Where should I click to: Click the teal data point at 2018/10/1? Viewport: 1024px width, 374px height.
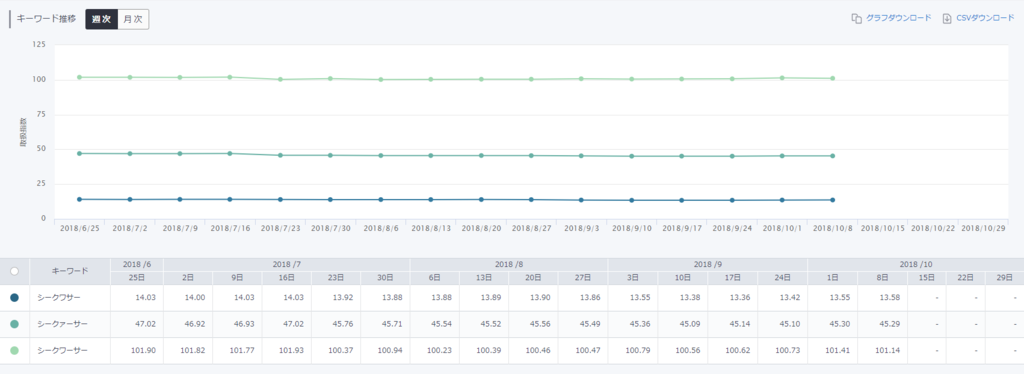click(782, 156)
